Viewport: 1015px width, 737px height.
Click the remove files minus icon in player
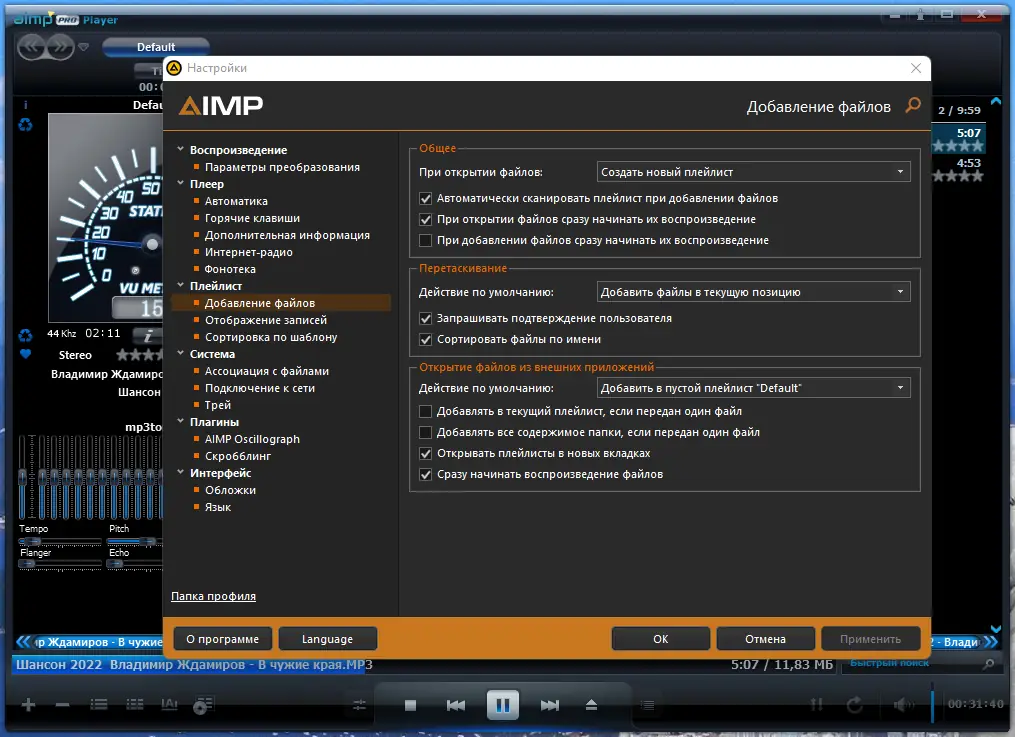[x=62, y=705]
